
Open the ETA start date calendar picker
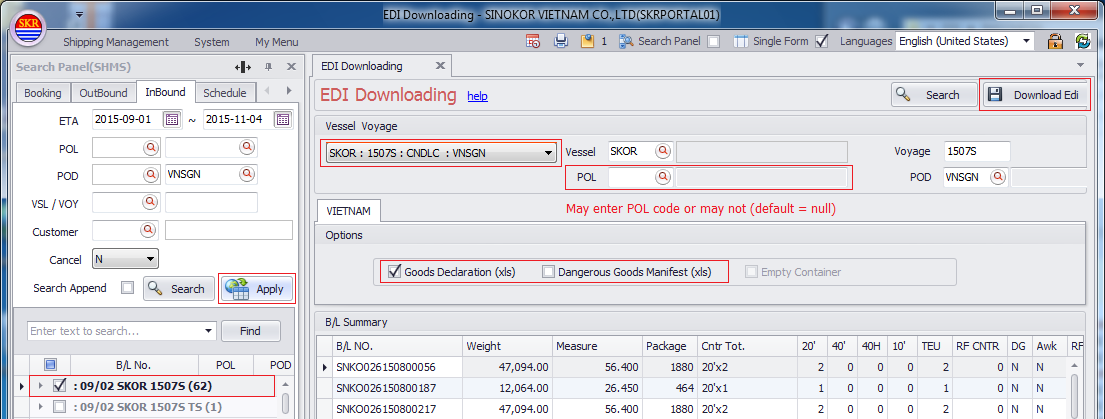pos(171,119)
